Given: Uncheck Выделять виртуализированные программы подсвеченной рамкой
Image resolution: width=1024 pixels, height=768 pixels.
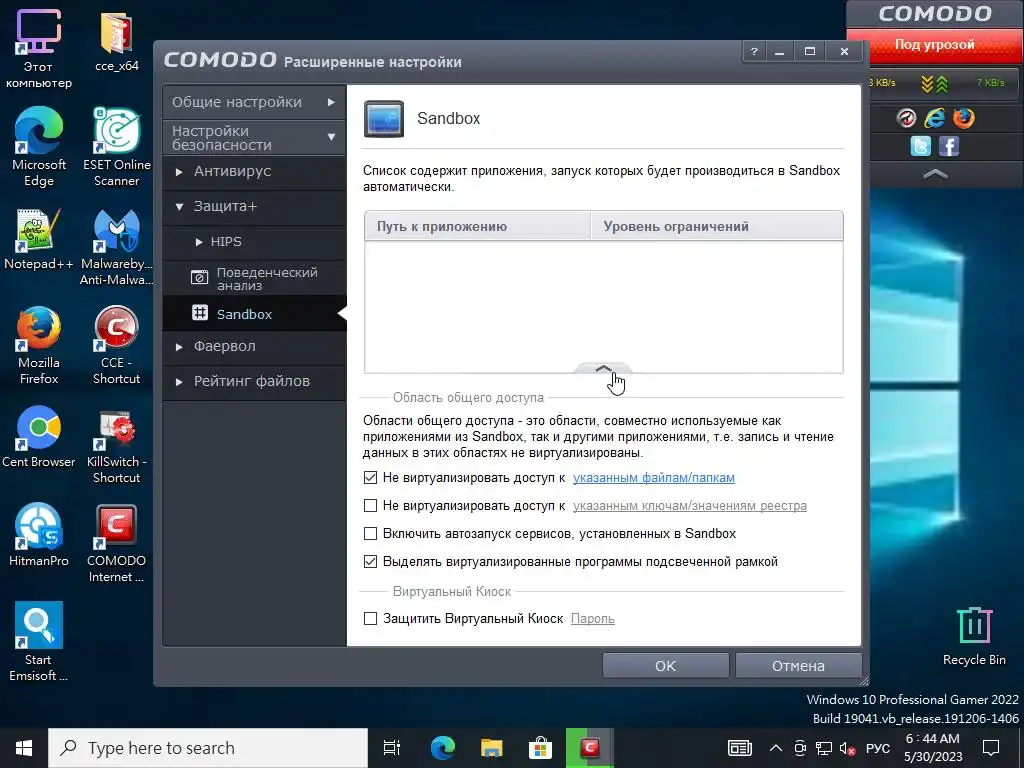Looking at the screenshot, I should [370, 562].
